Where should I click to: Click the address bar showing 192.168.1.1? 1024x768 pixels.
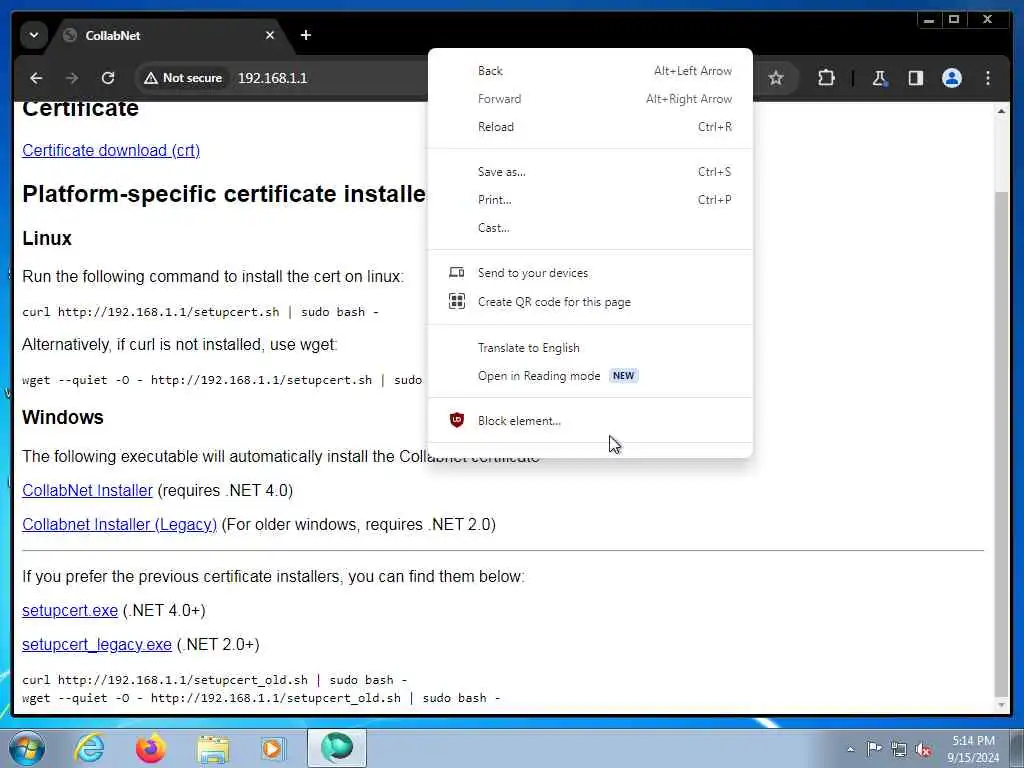[272, 78]
